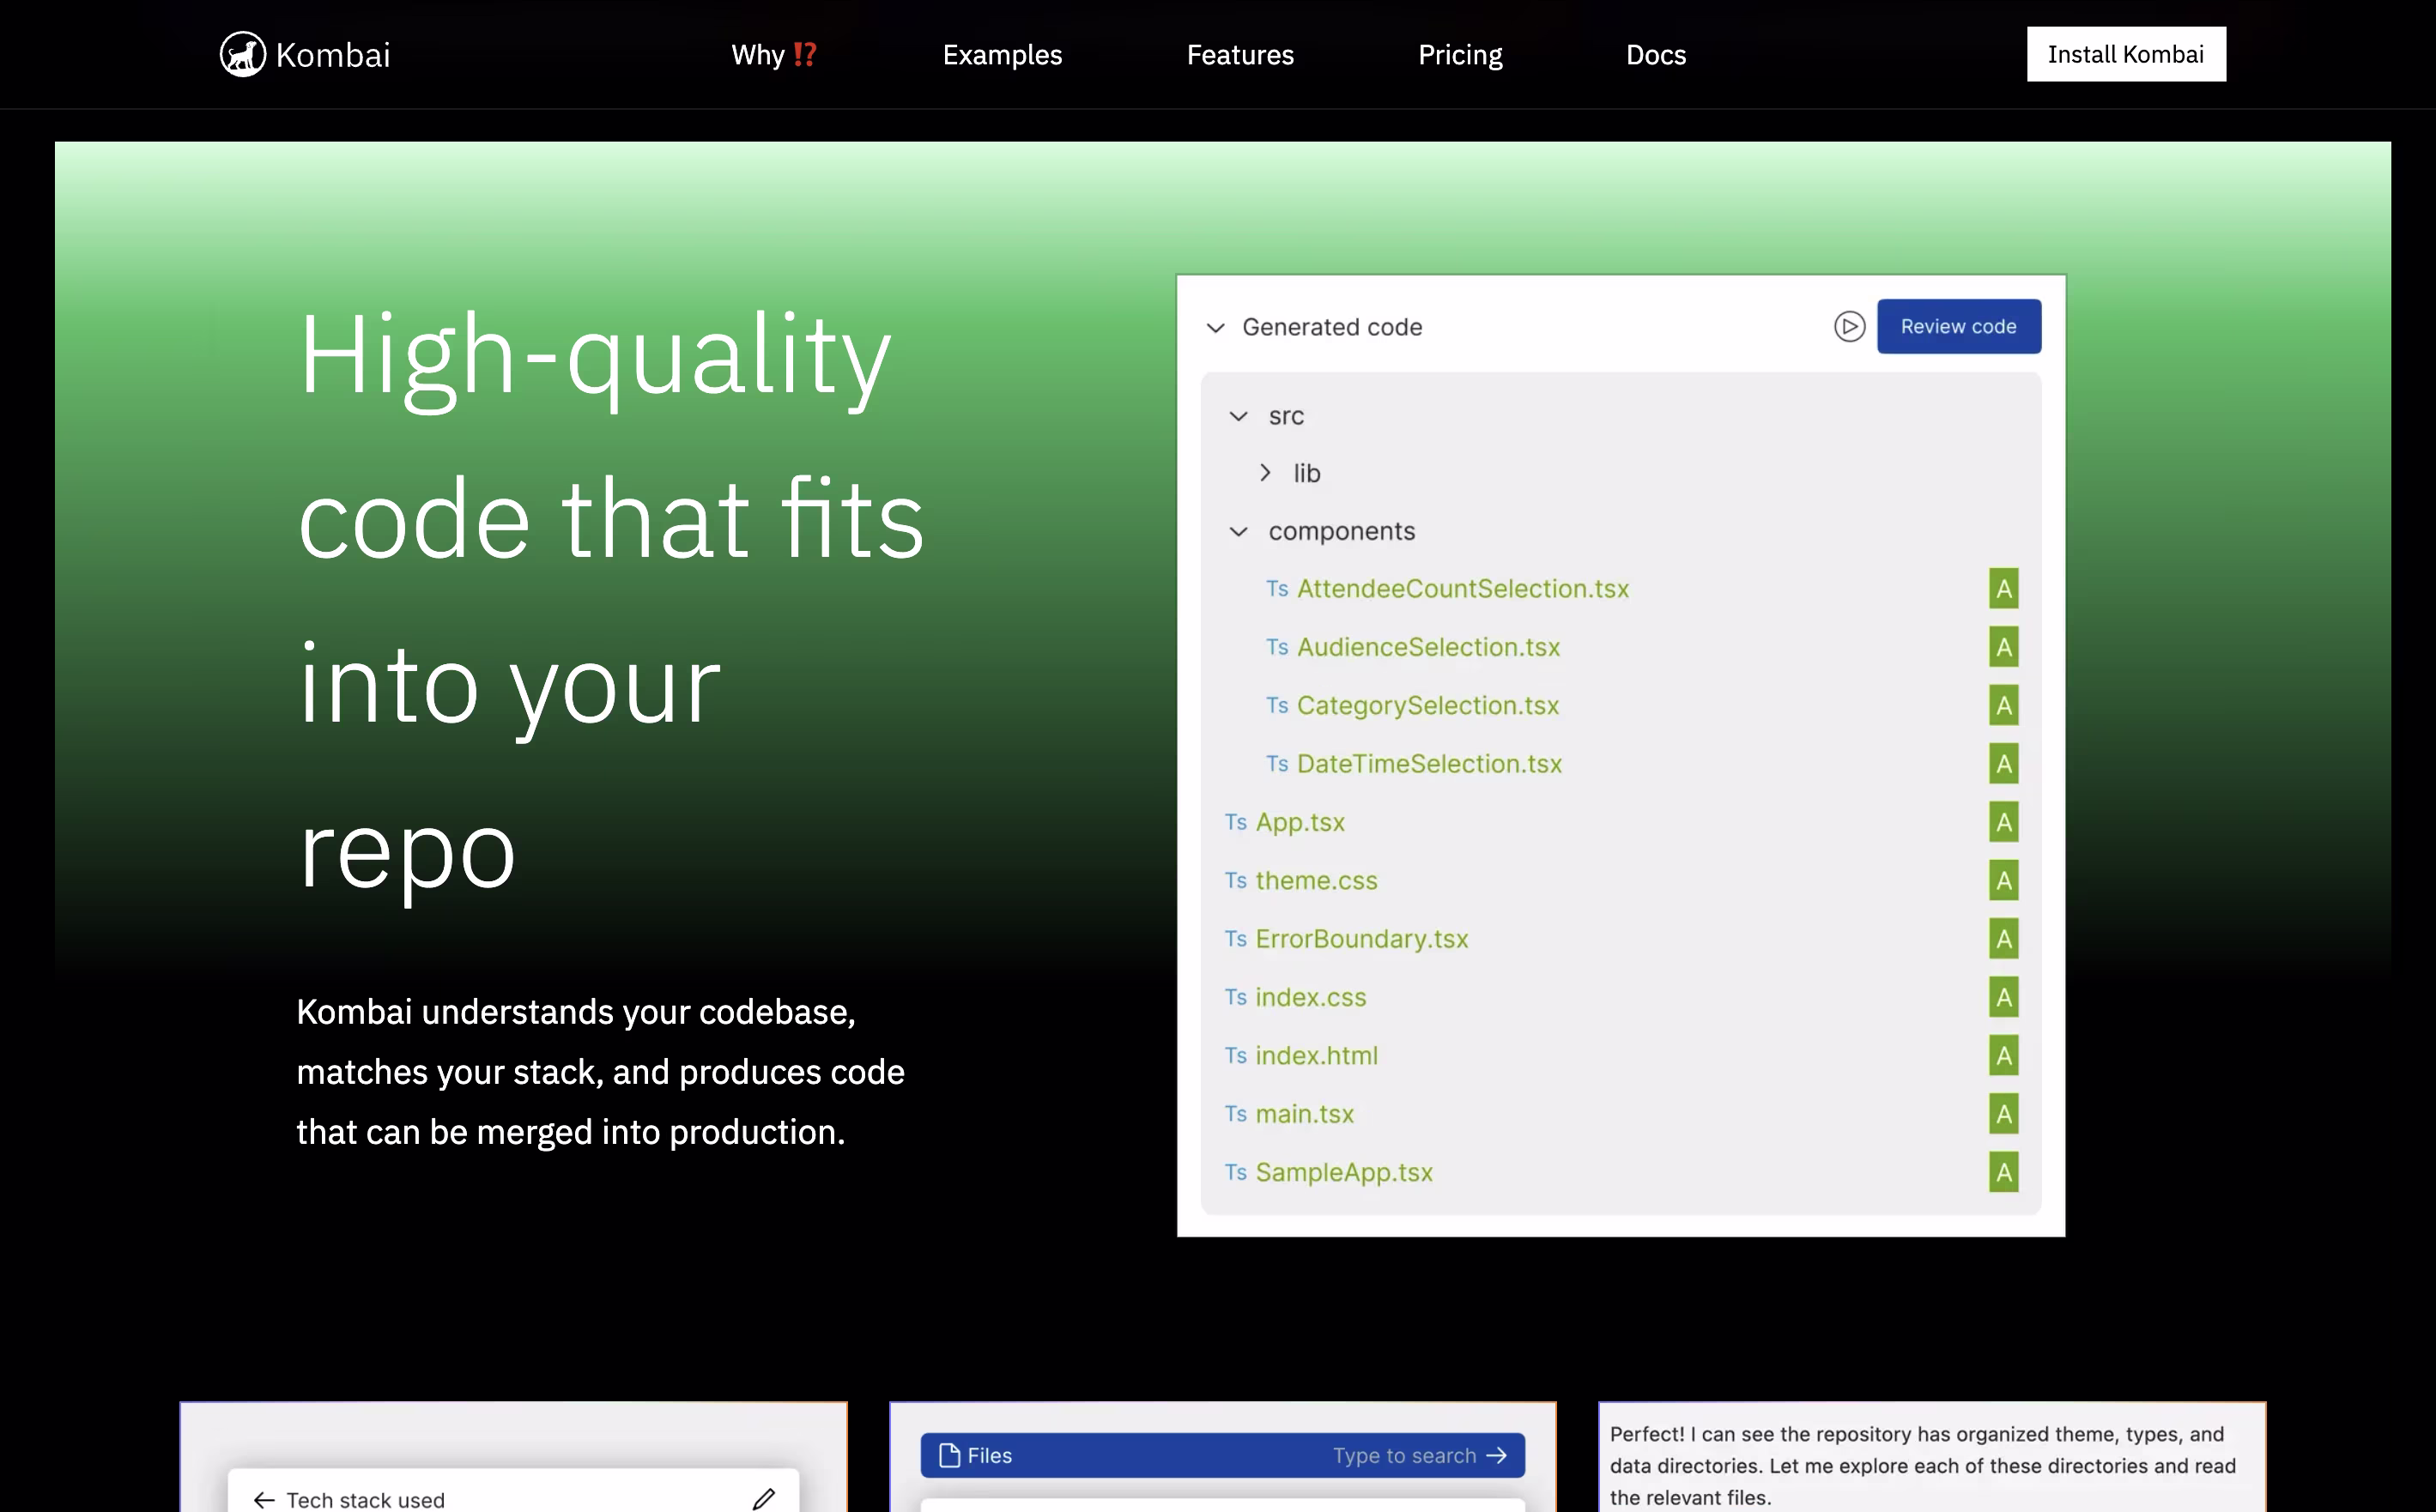The image size is (2436, 1512).
Task: Open AttendeeCountSelection.tsx file
Action: (x=1463, y=589)
